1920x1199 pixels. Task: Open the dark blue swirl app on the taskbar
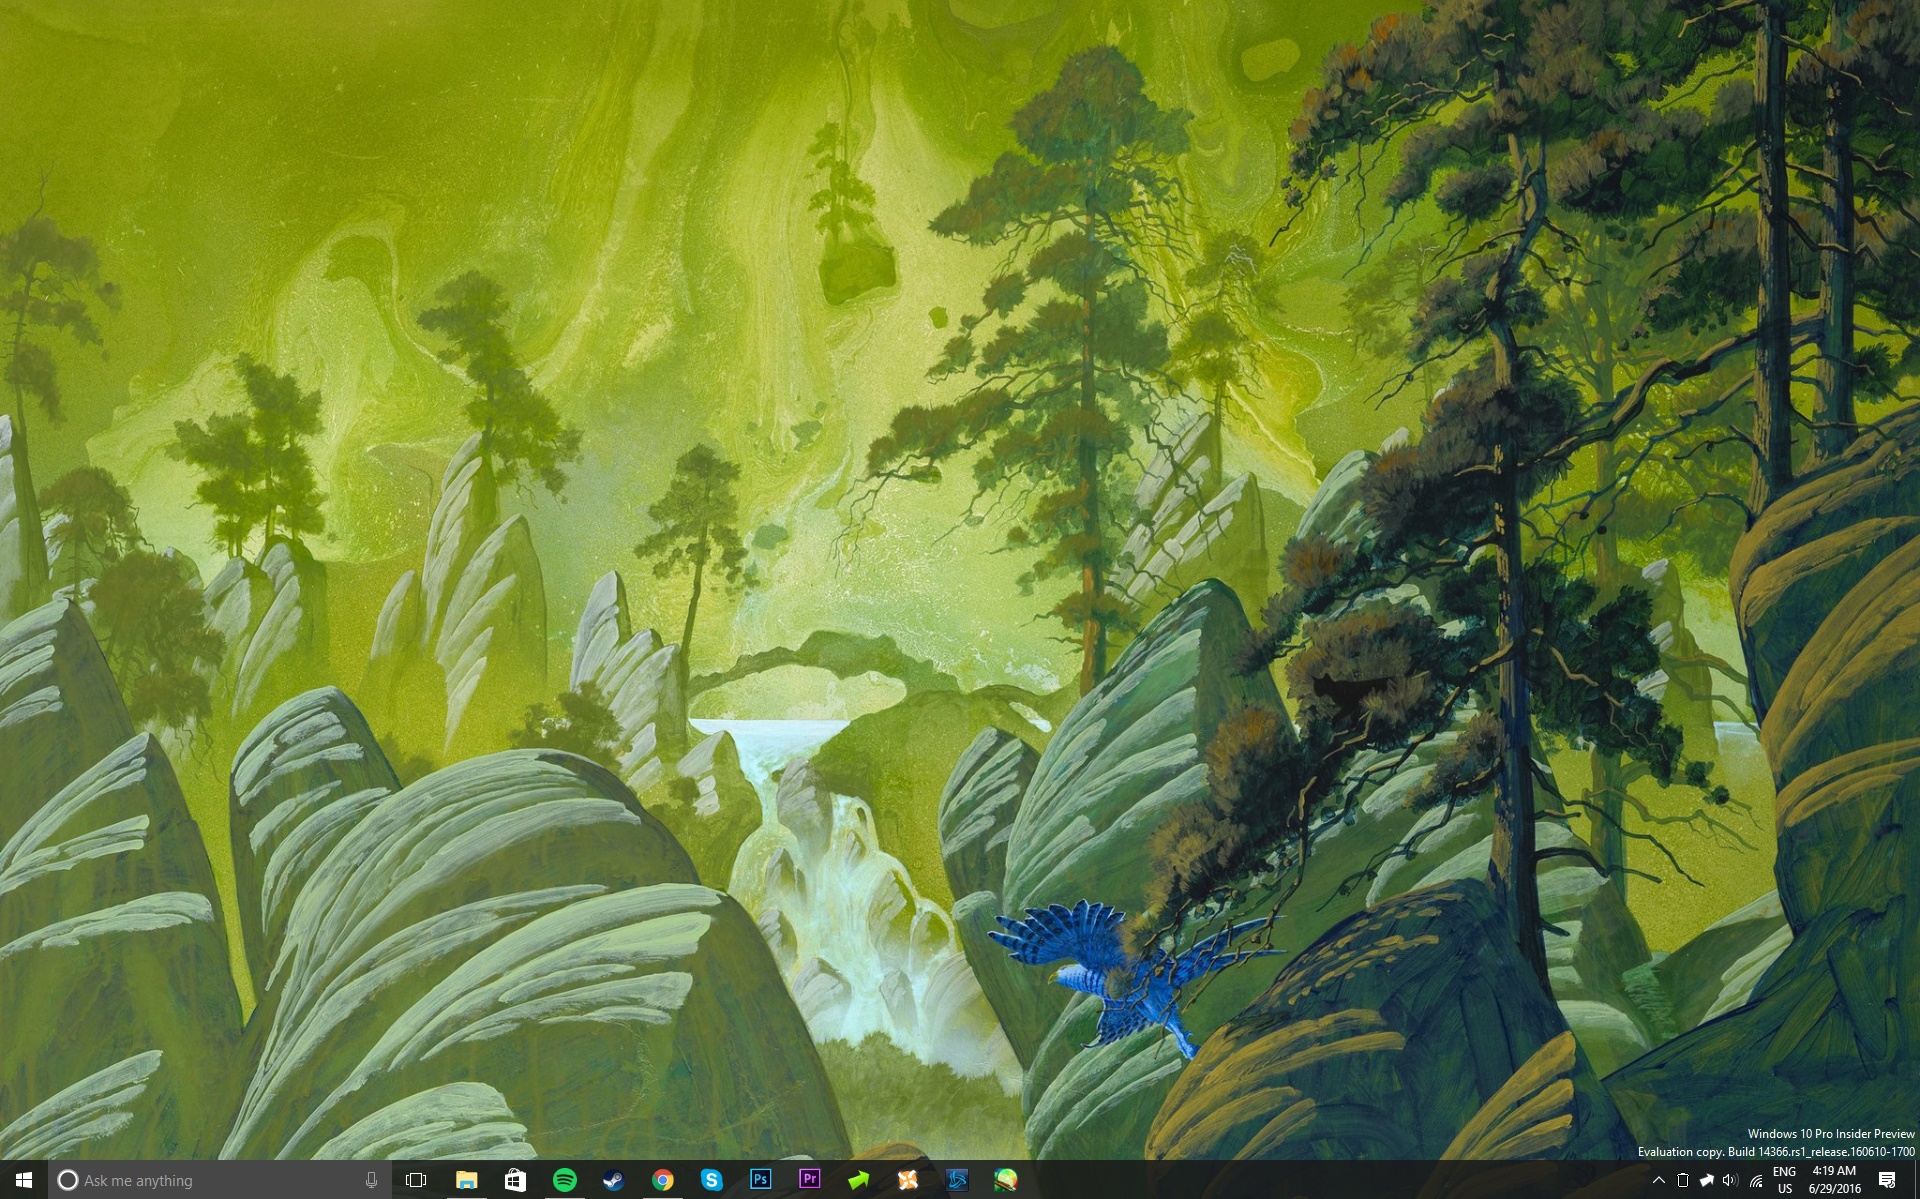(x=956, y=1180)
